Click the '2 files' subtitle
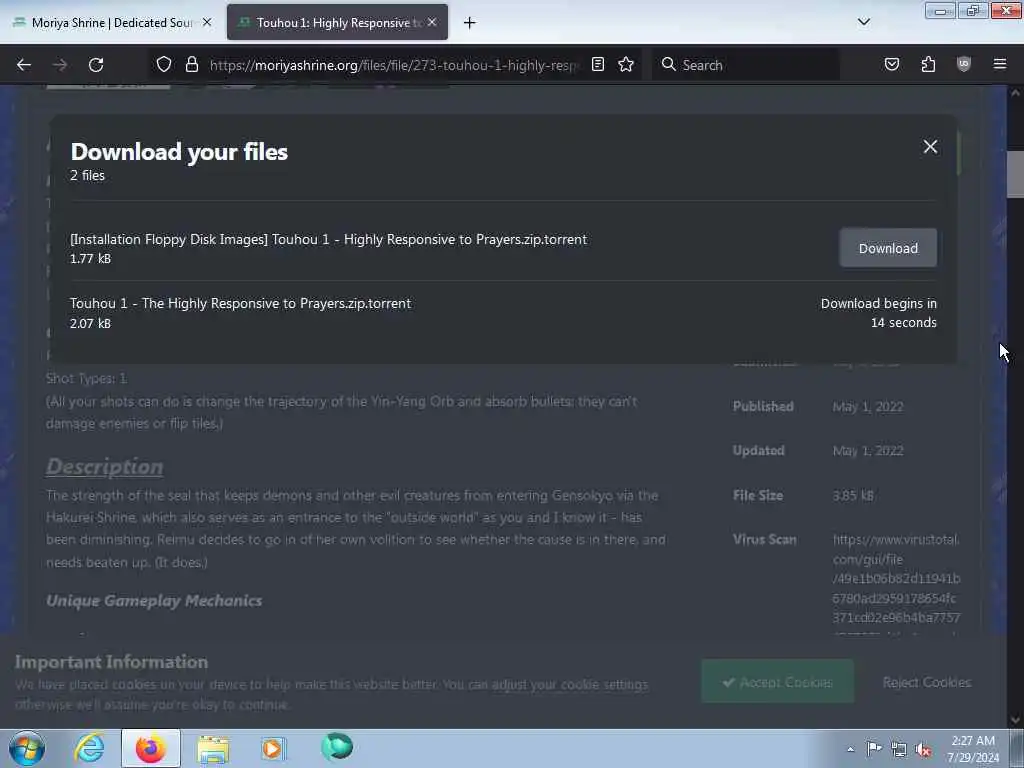 coord(88,175)
